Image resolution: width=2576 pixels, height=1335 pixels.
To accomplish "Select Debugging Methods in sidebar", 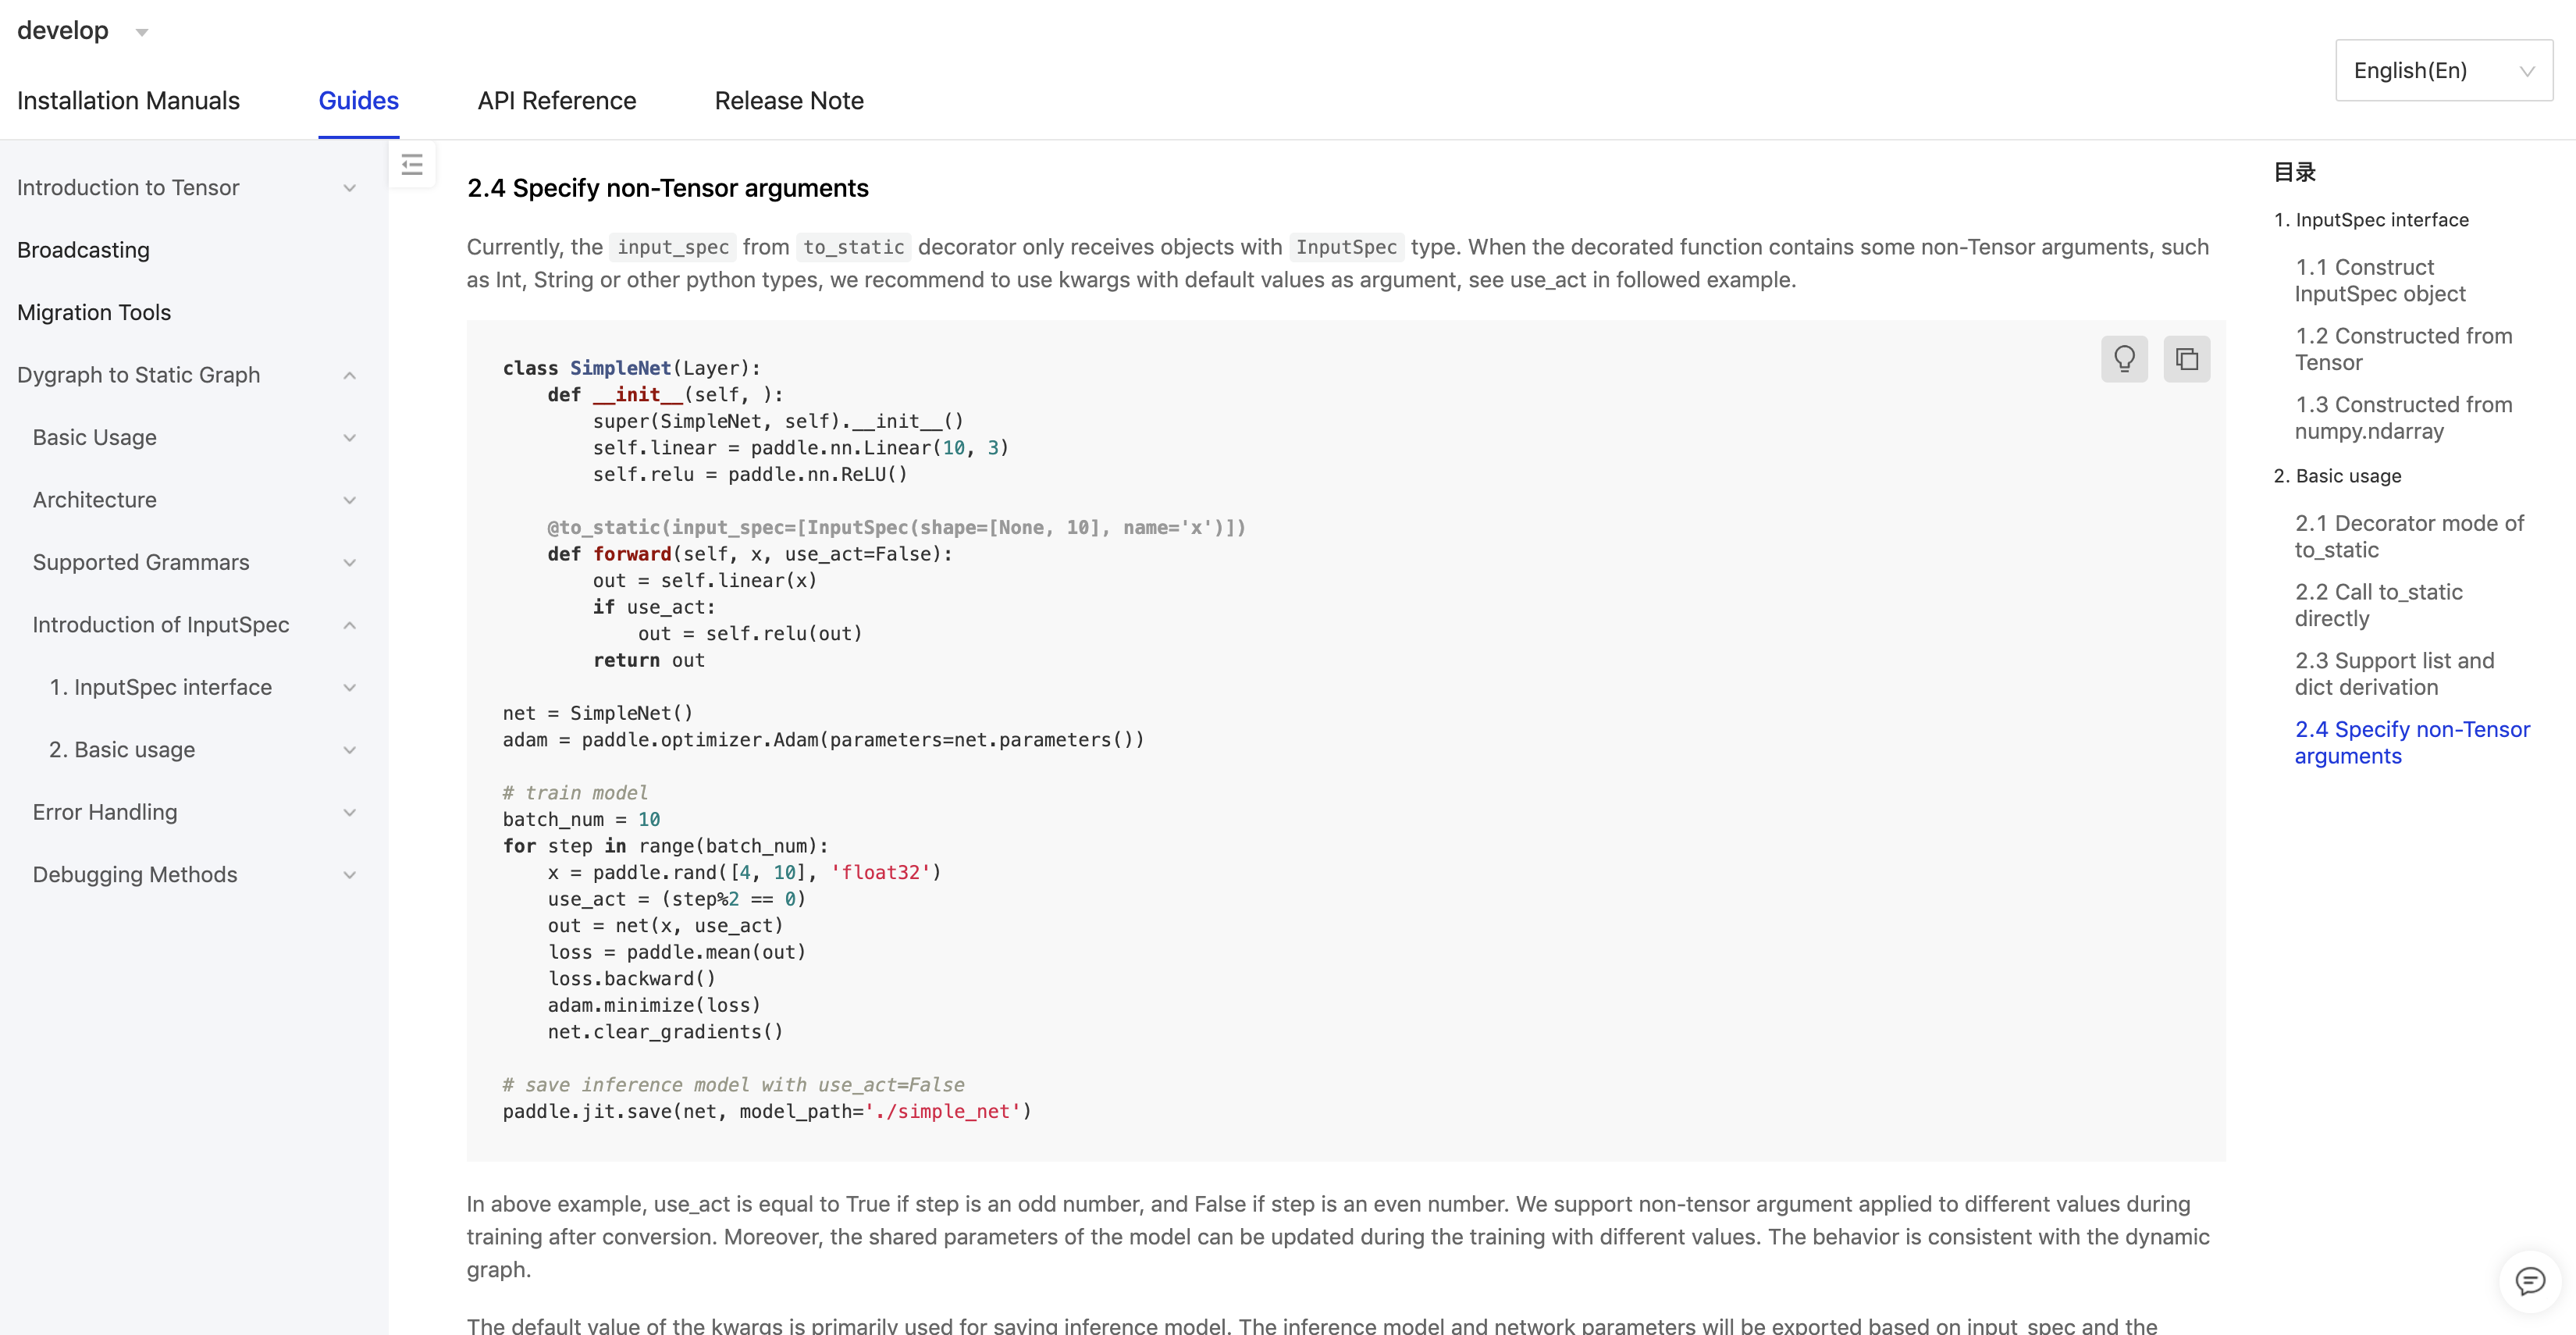I will [x=135, y=875].
